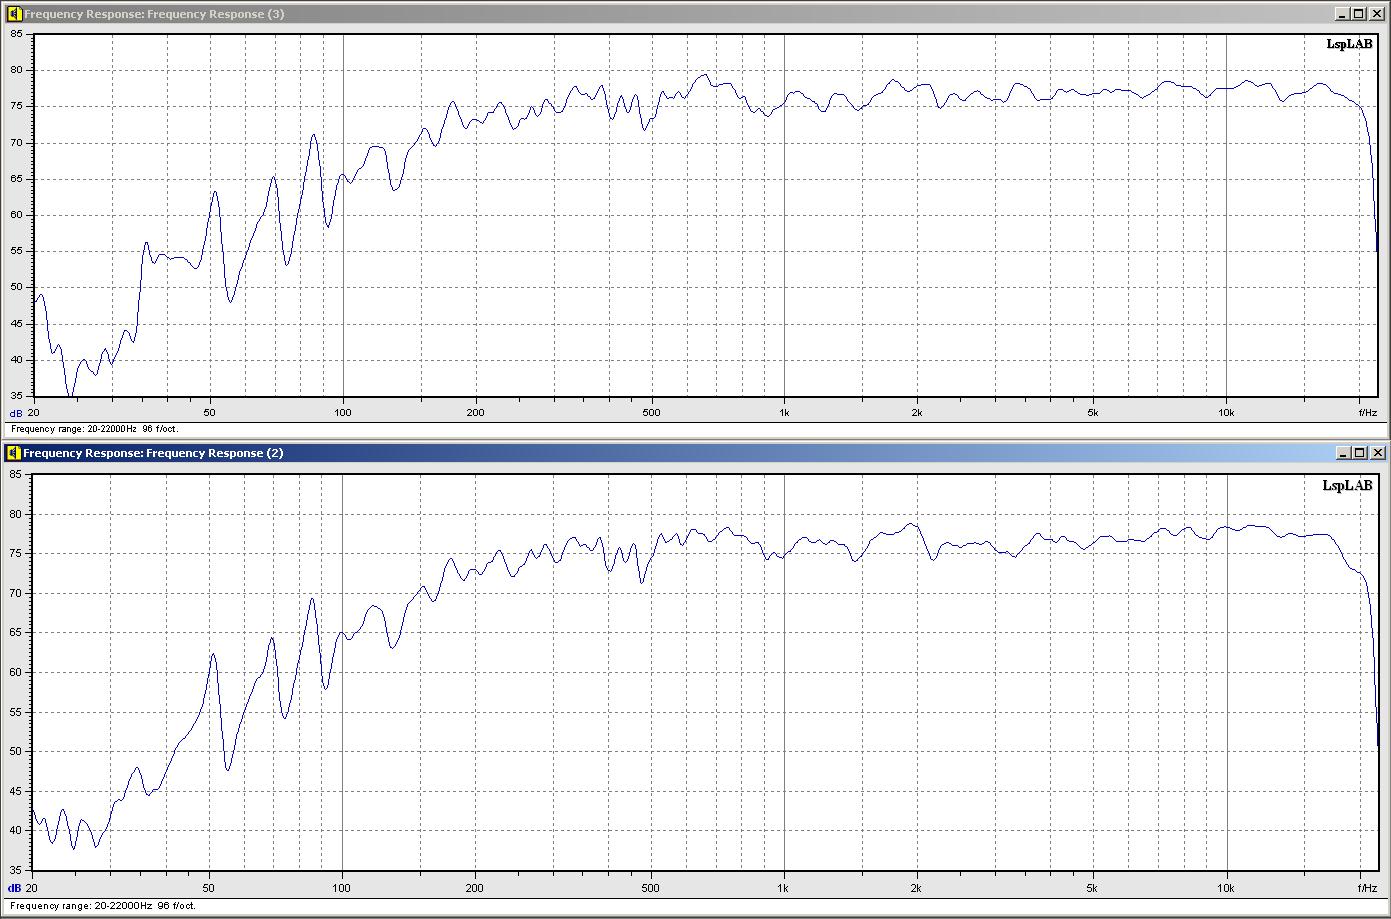Click the 100 frequency label in Frequency Response (3)
1391x919 pixels.
(342, 412)
